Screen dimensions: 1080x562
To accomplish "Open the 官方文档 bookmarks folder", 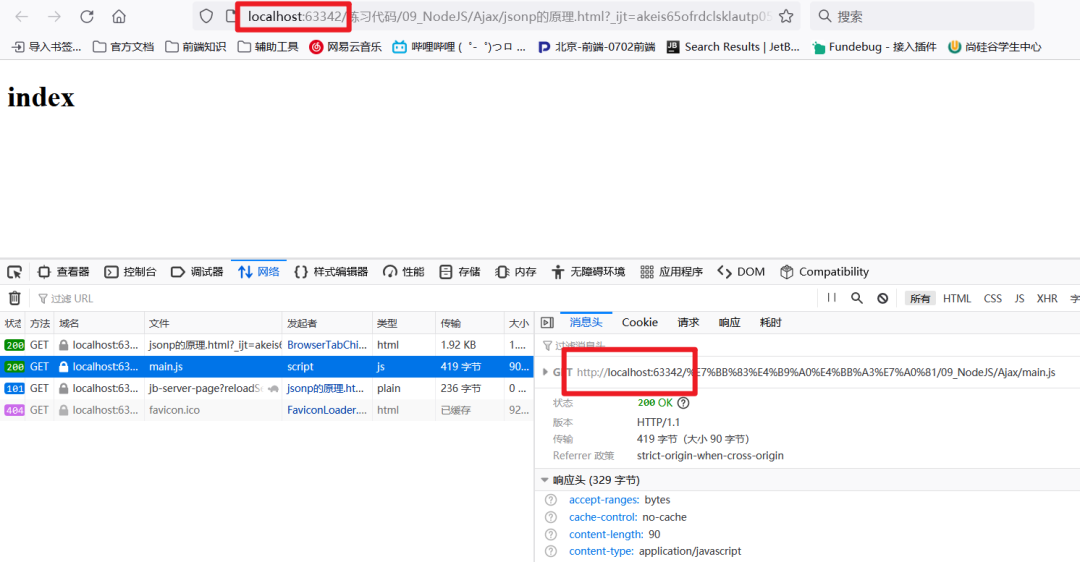I will click(123, 47).
